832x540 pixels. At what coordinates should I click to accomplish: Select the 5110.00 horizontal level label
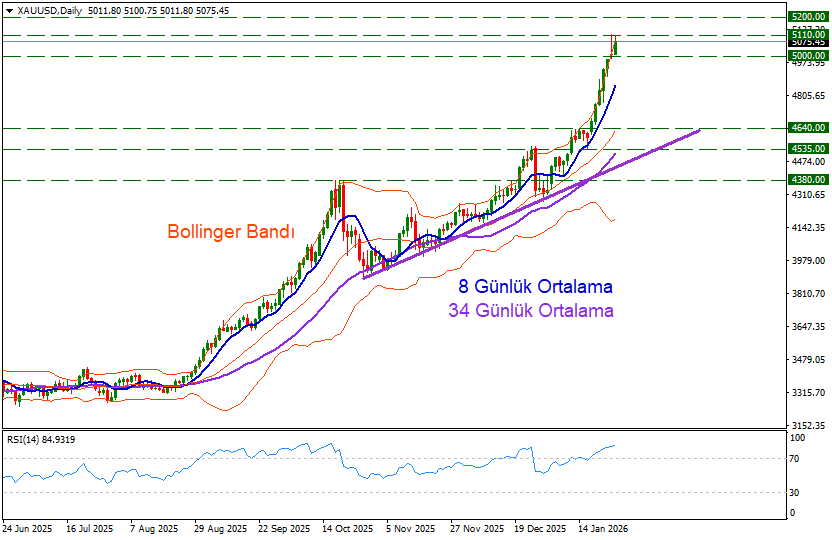click(807, 34)
